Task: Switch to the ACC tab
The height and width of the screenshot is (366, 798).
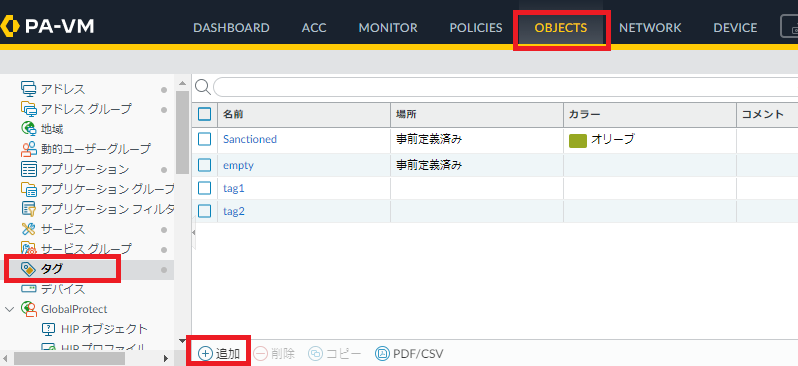Action: 314,27
